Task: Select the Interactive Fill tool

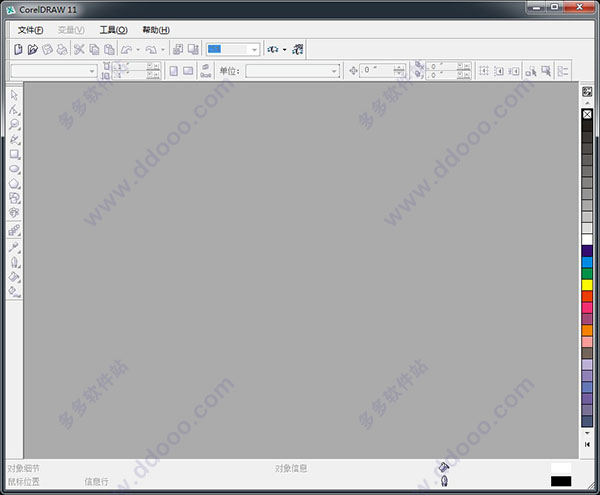Action: (14, 292)
